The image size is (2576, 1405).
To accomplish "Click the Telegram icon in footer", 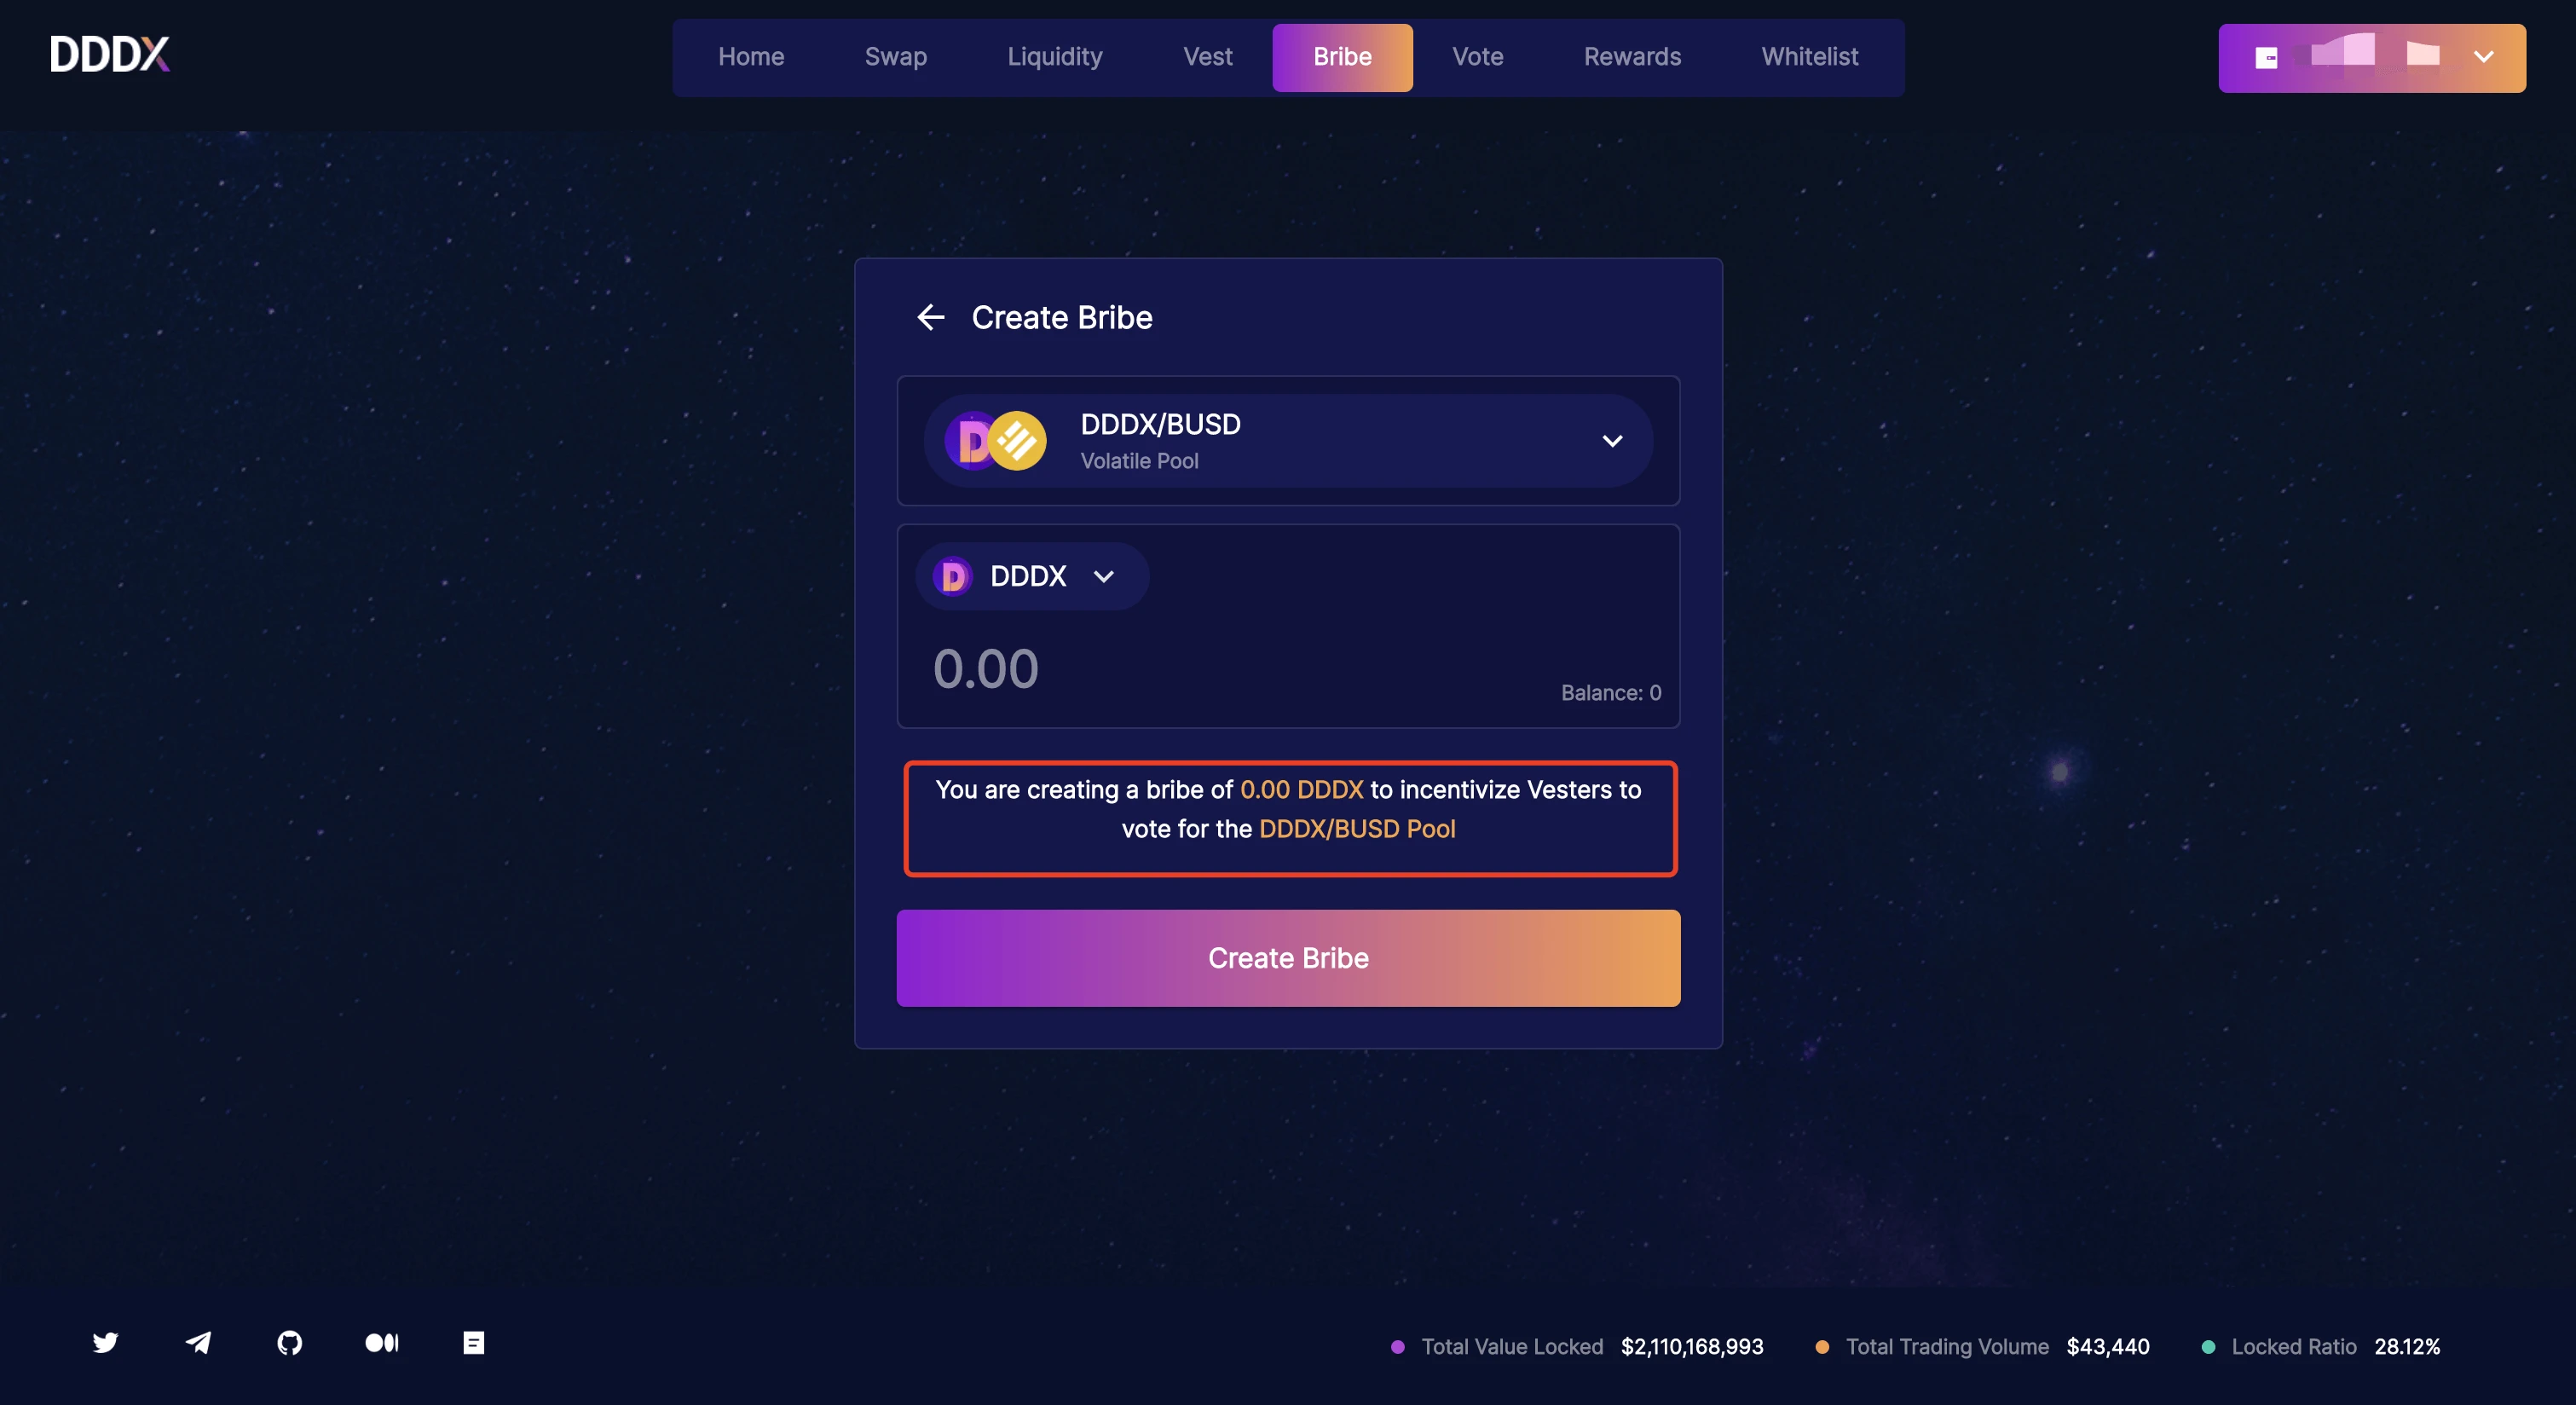I will tap(197, 1341).
